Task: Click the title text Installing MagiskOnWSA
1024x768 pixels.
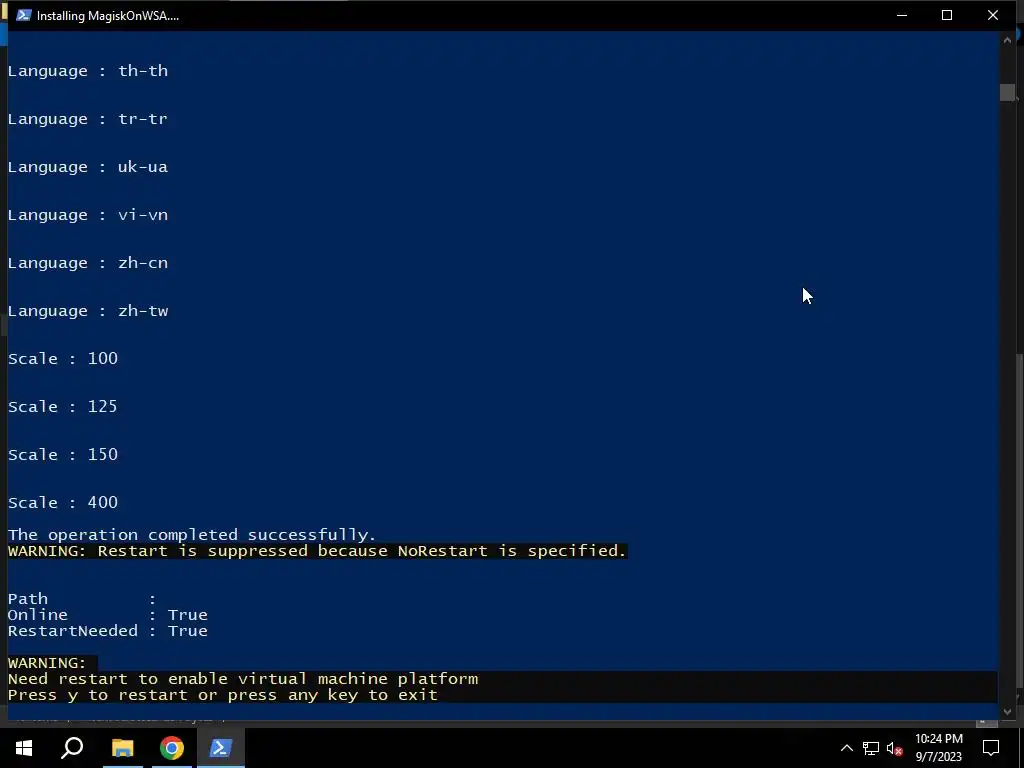Action: tap(108, 16)
